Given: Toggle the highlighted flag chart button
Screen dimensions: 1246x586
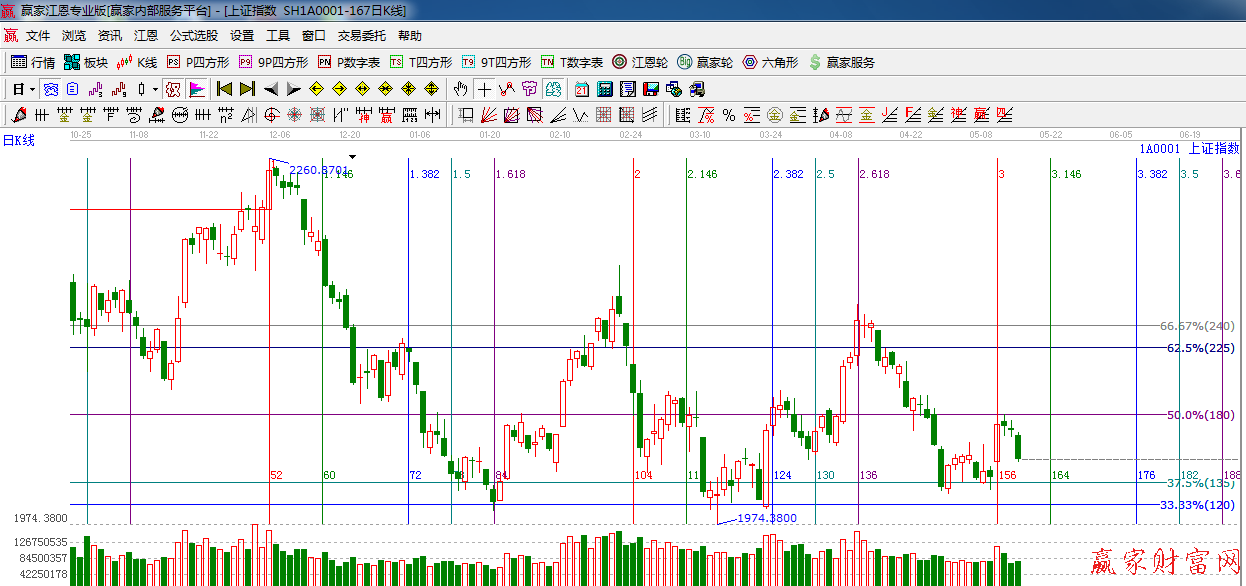Looking at the screenshot, I should tap(196, 89).
